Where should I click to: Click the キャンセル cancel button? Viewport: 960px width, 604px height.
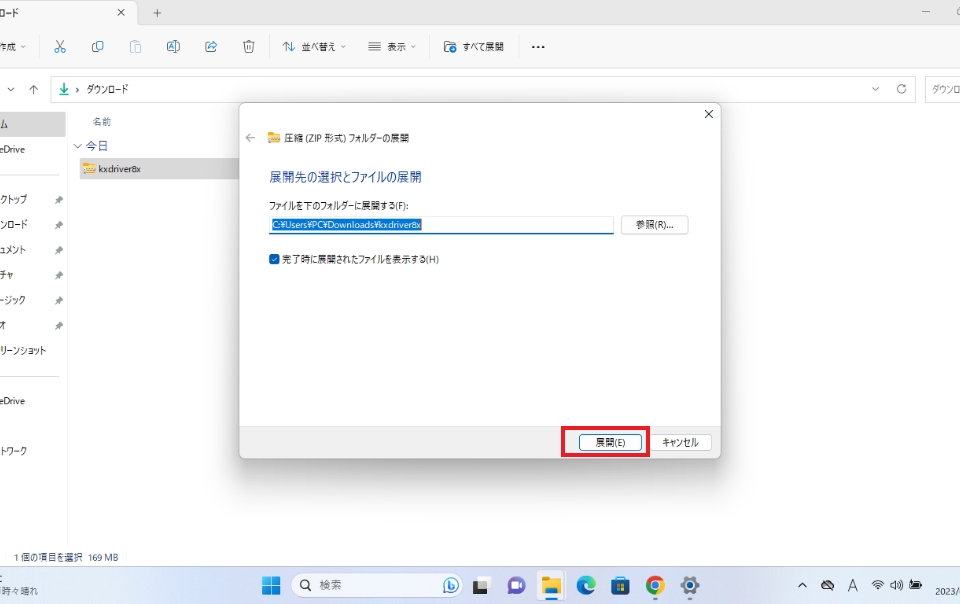[684, 442]
